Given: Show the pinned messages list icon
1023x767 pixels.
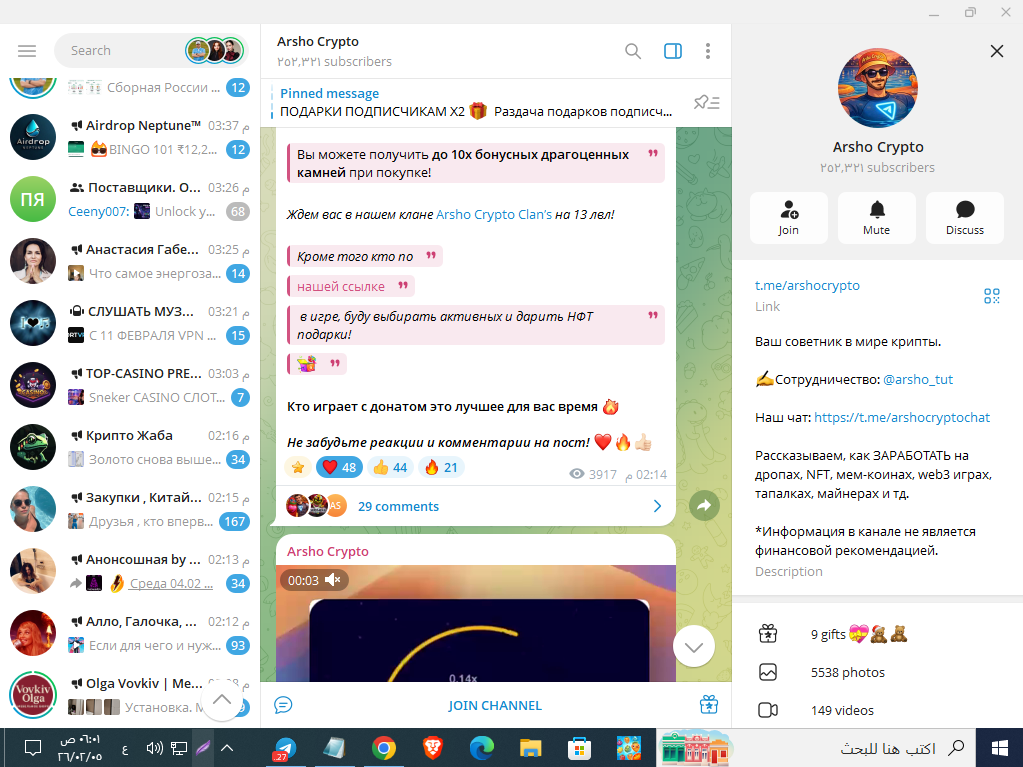Looking at the screenshot, I should [707, 102].
